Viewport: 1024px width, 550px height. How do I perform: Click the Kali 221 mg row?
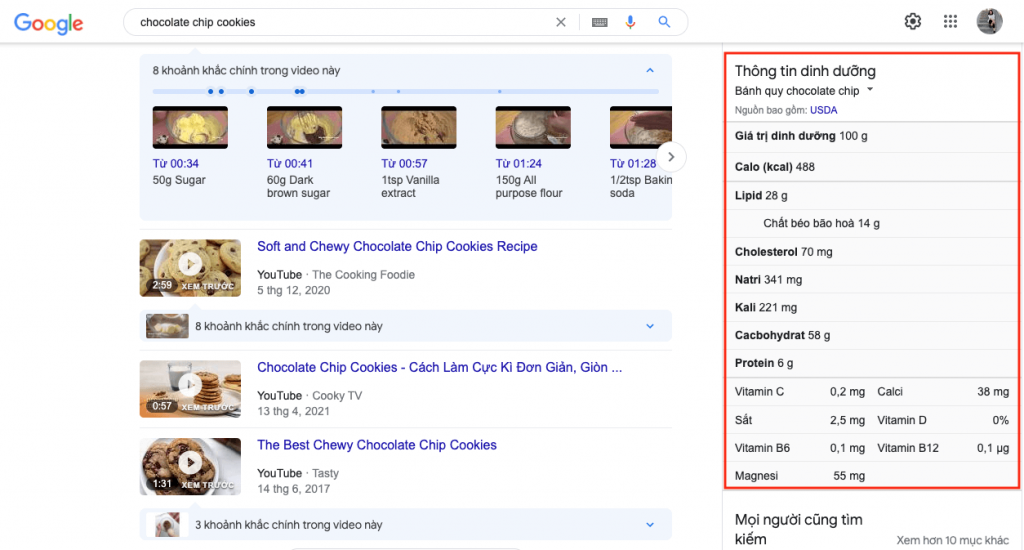(871, 307)
